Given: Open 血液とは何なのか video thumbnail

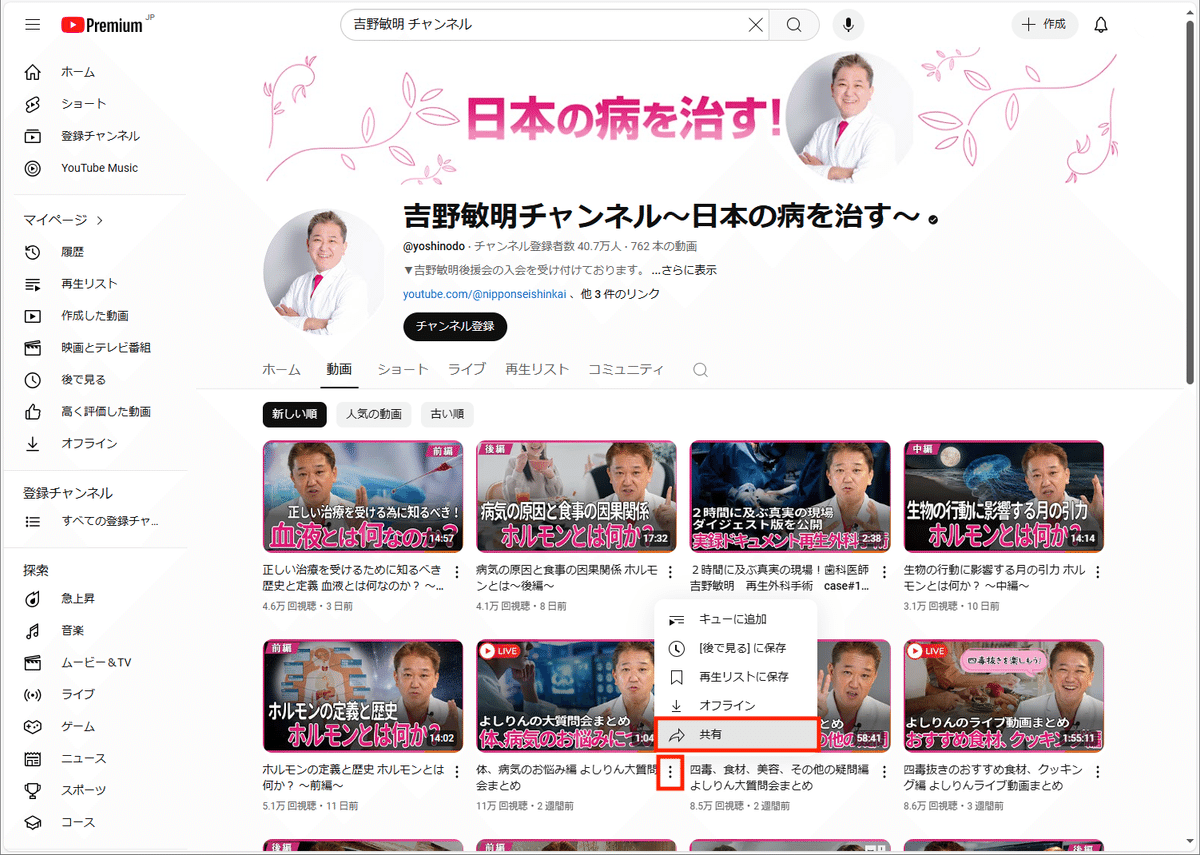Looking at the screenshot, I should [x=363, y=497].
